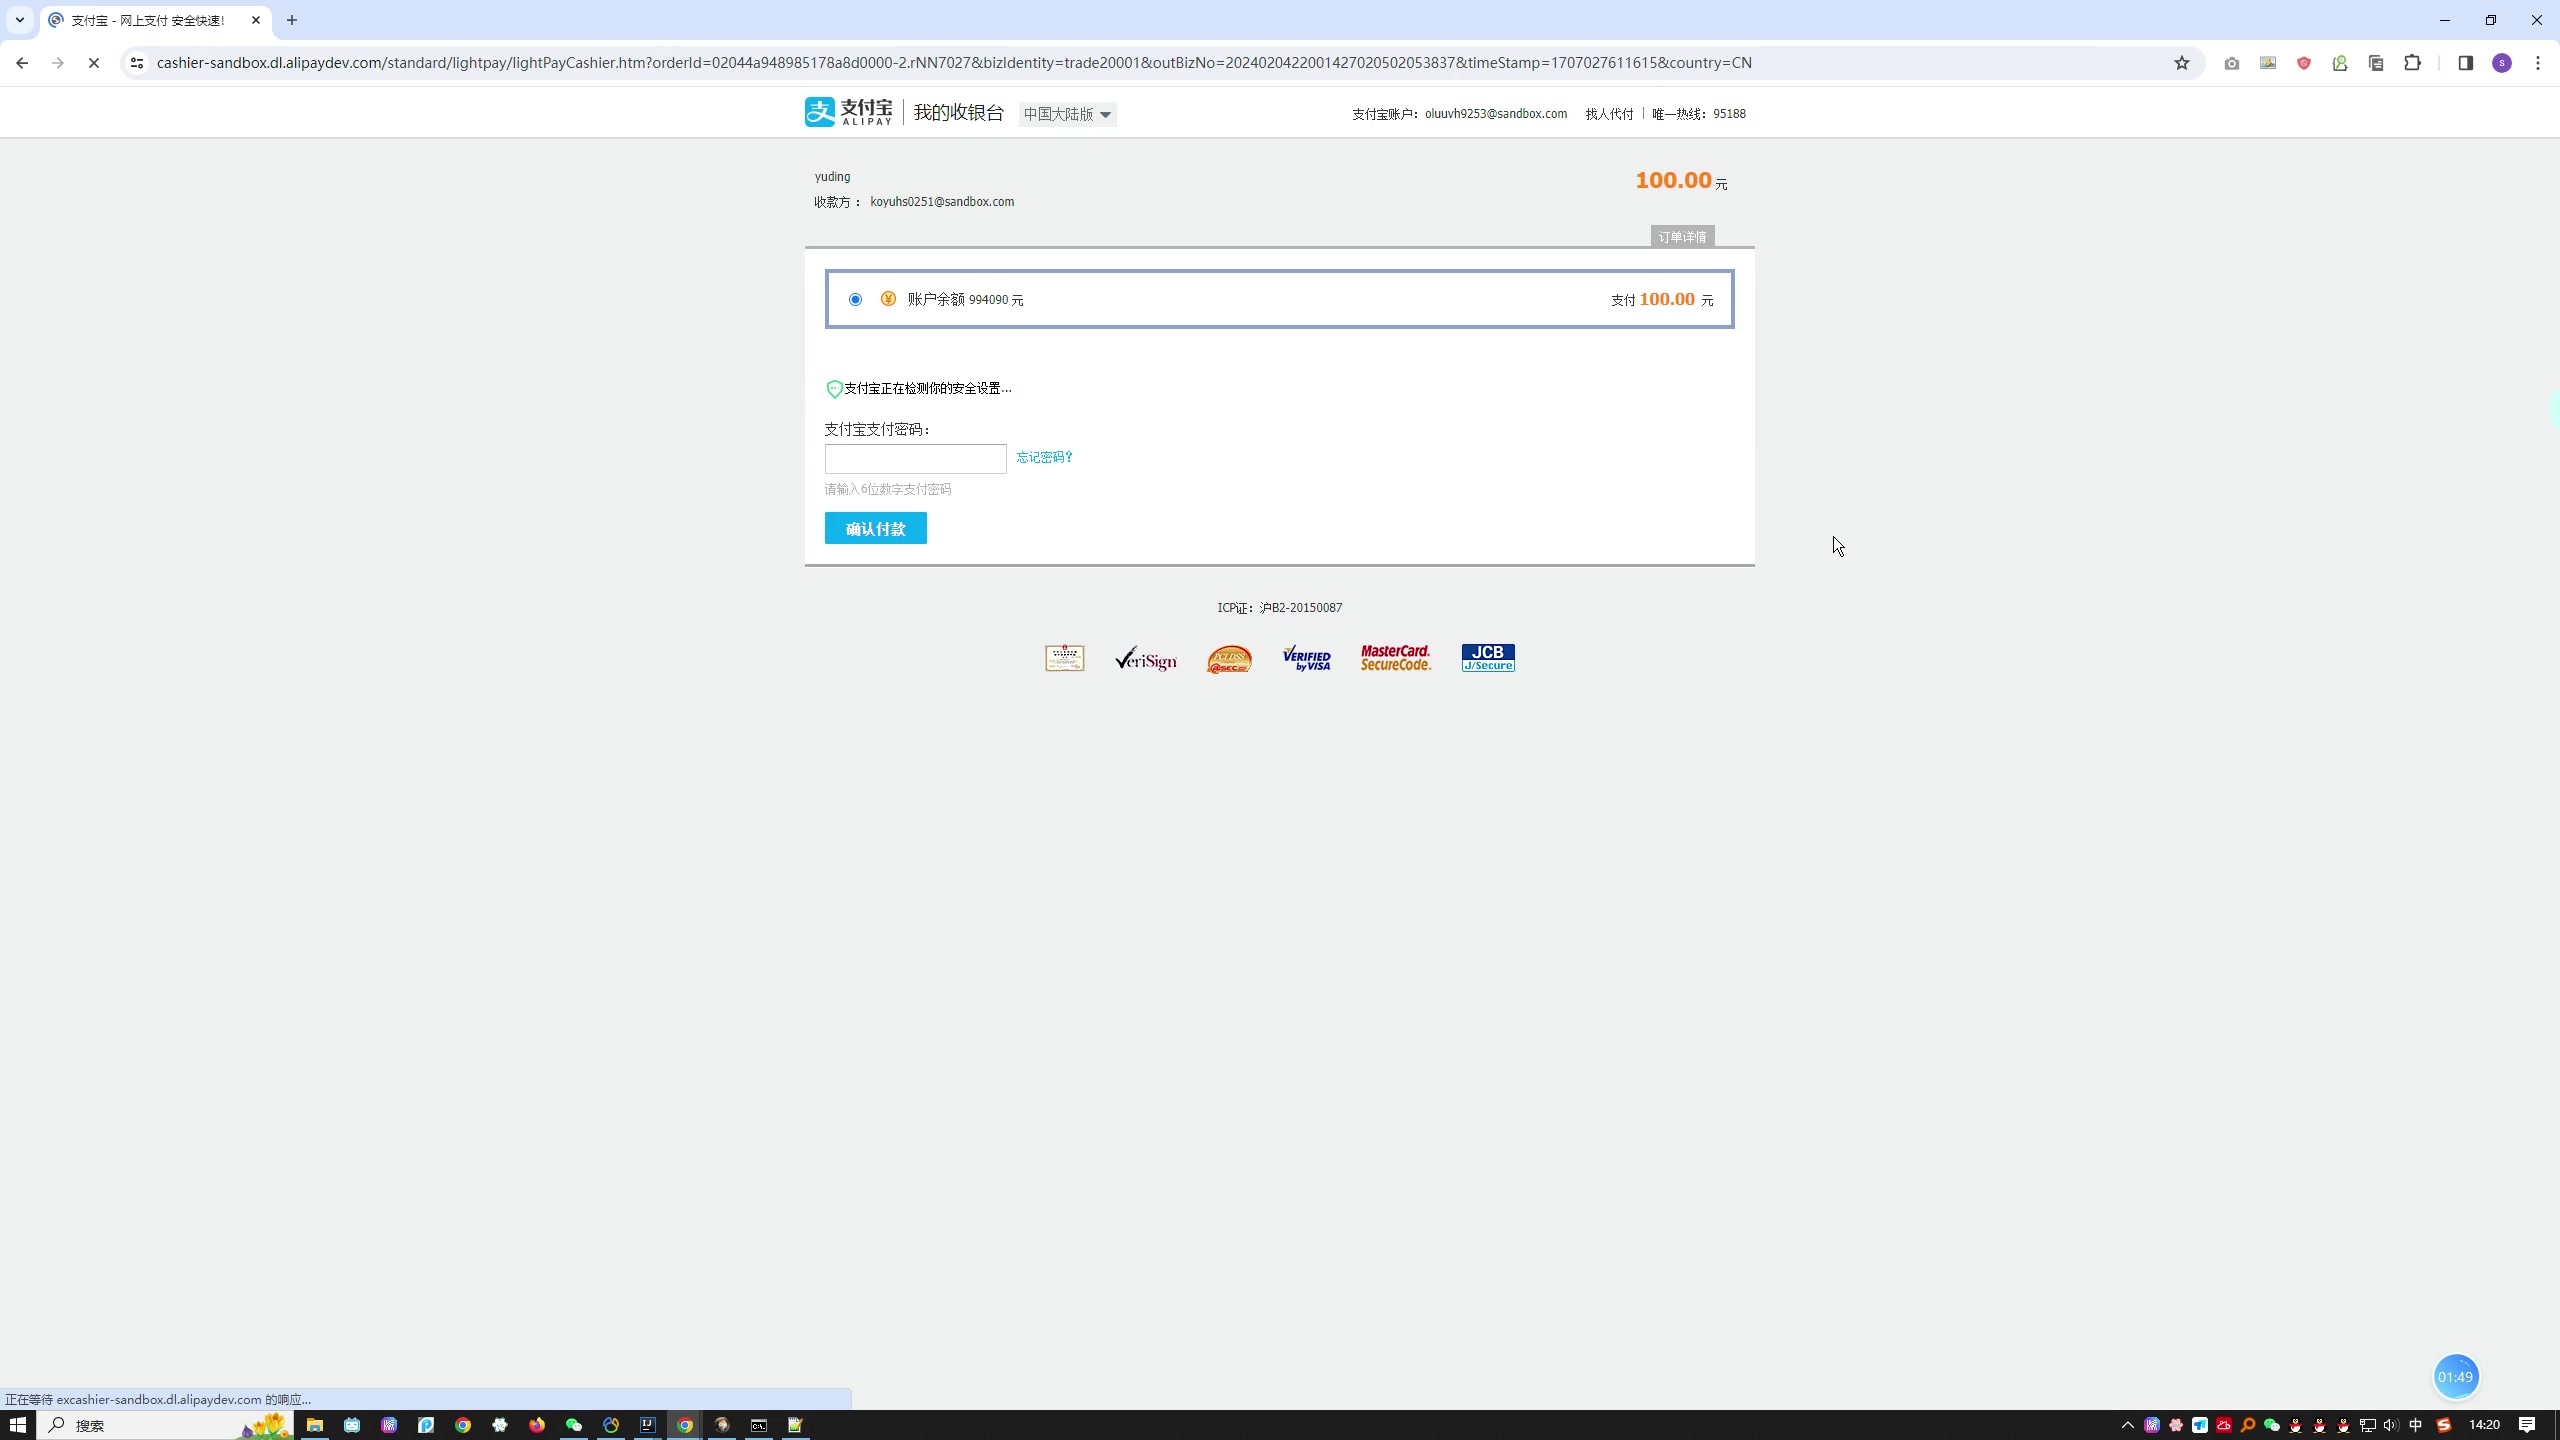
Task: Open the Sogou input method tray icon
Action: pos(2444,1425)
